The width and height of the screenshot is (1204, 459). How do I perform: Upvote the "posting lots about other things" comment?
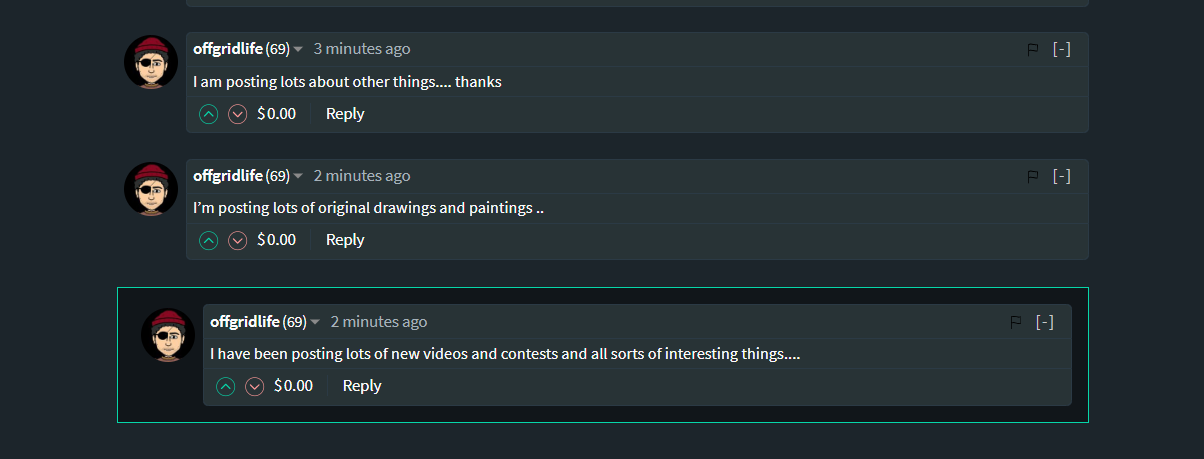208,114
